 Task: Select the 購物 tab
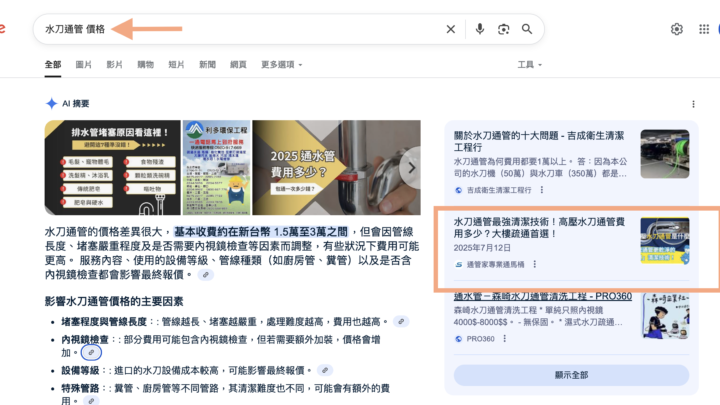pos(145,65)
